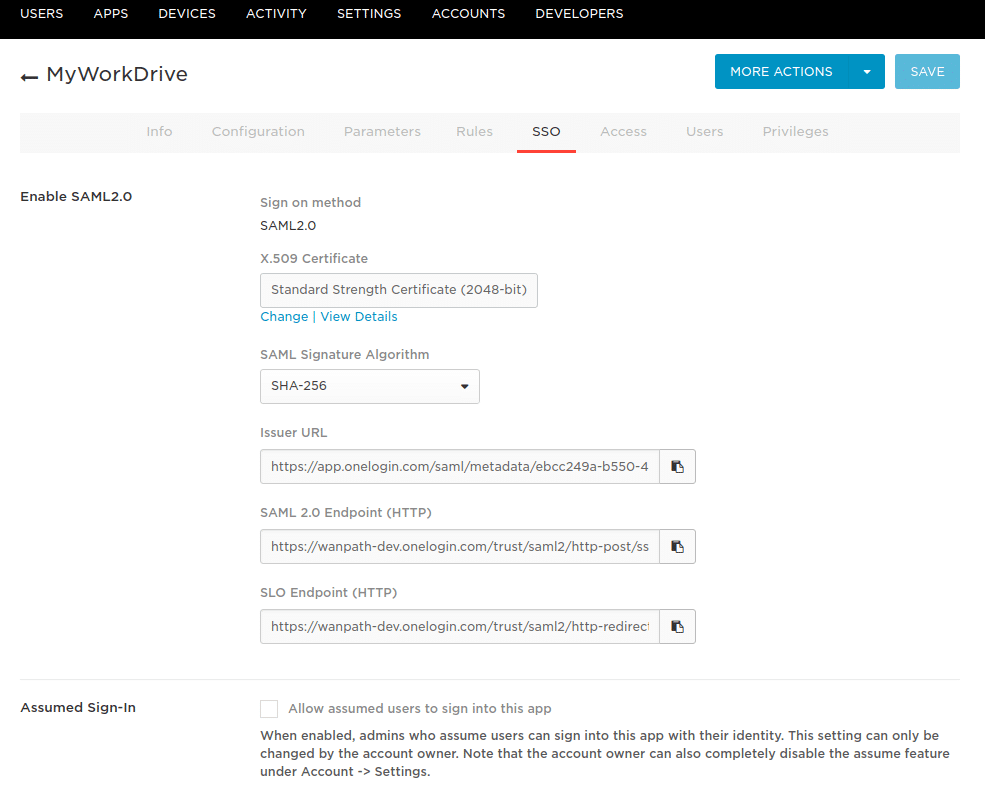Click the Save button
Screen dimensions: 985x808
tap(927, 72)
